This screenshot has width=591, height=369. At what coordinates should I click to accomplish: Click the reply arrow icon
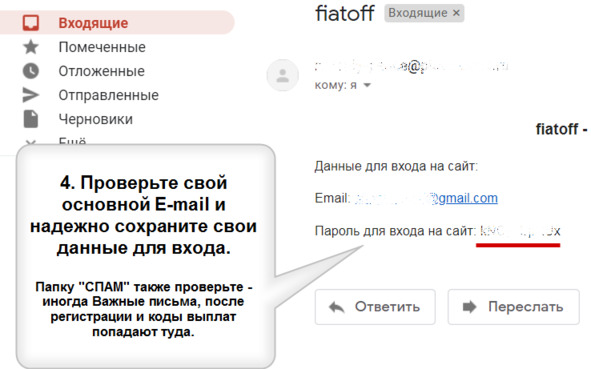click(x=337, y=307)
